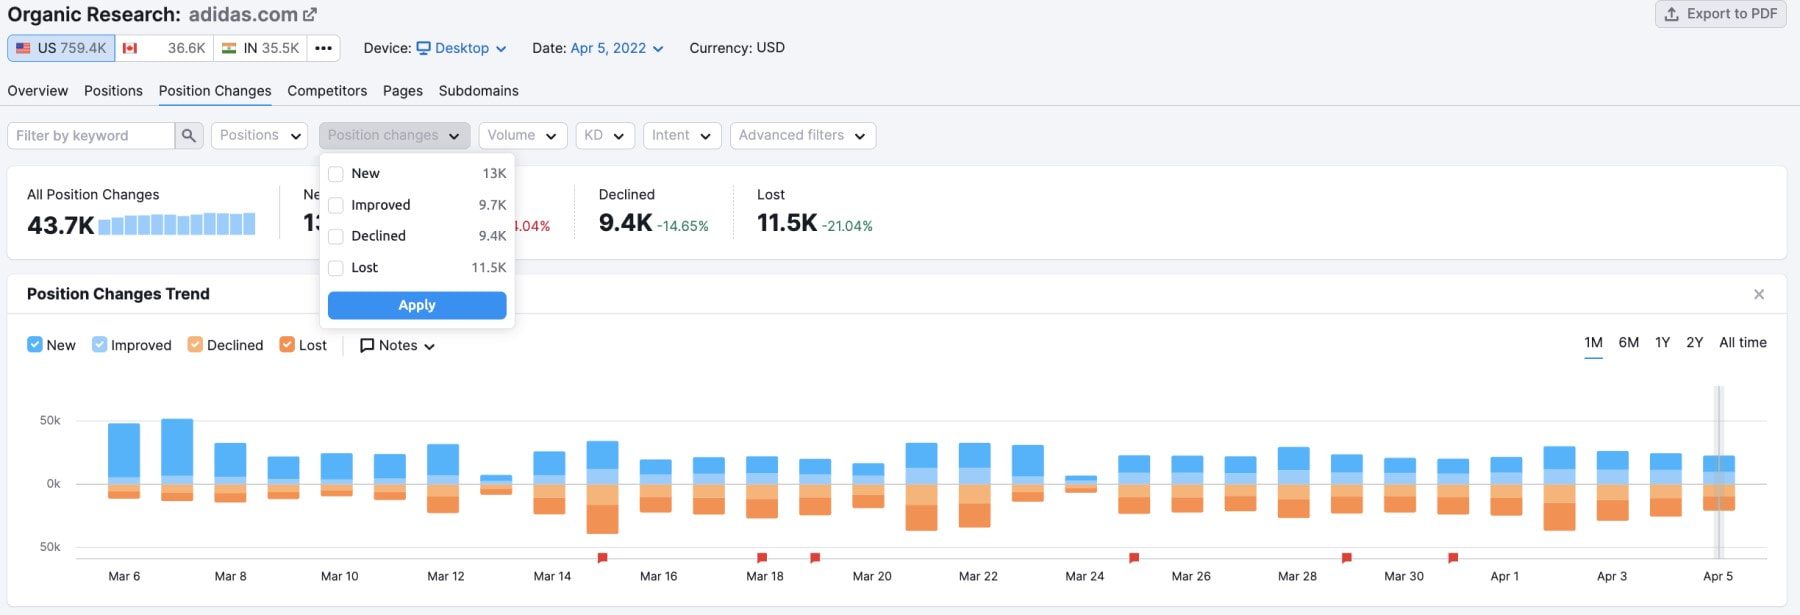Select the India flag database
The image size is (1800, 615).
tap(260, 48)
